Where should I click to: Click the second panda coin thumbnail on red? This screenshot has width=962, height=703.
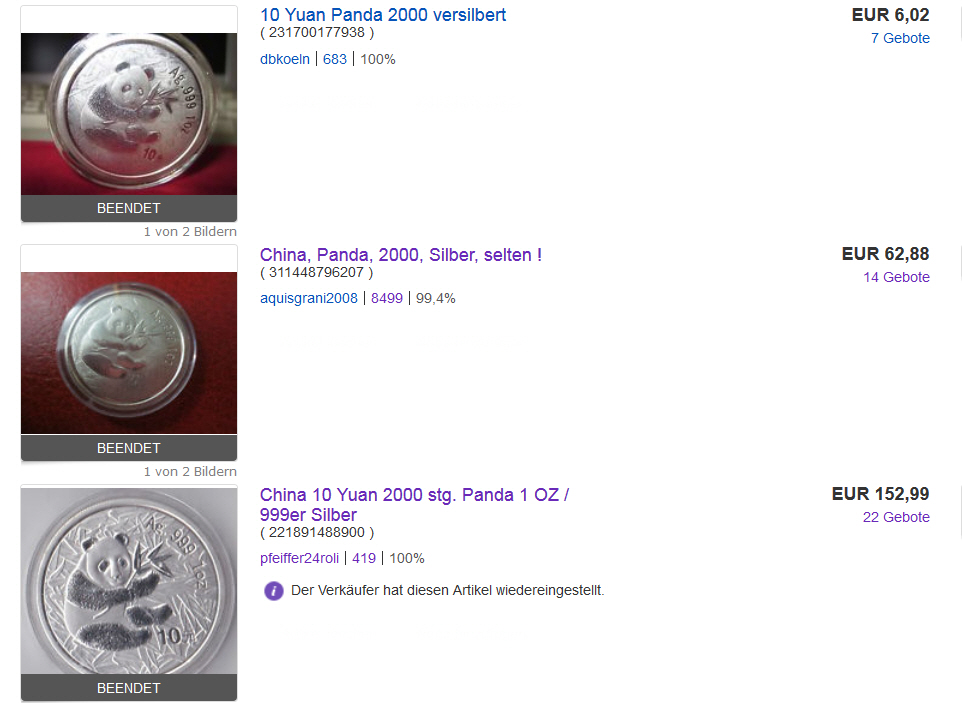(x=129, y=353)
